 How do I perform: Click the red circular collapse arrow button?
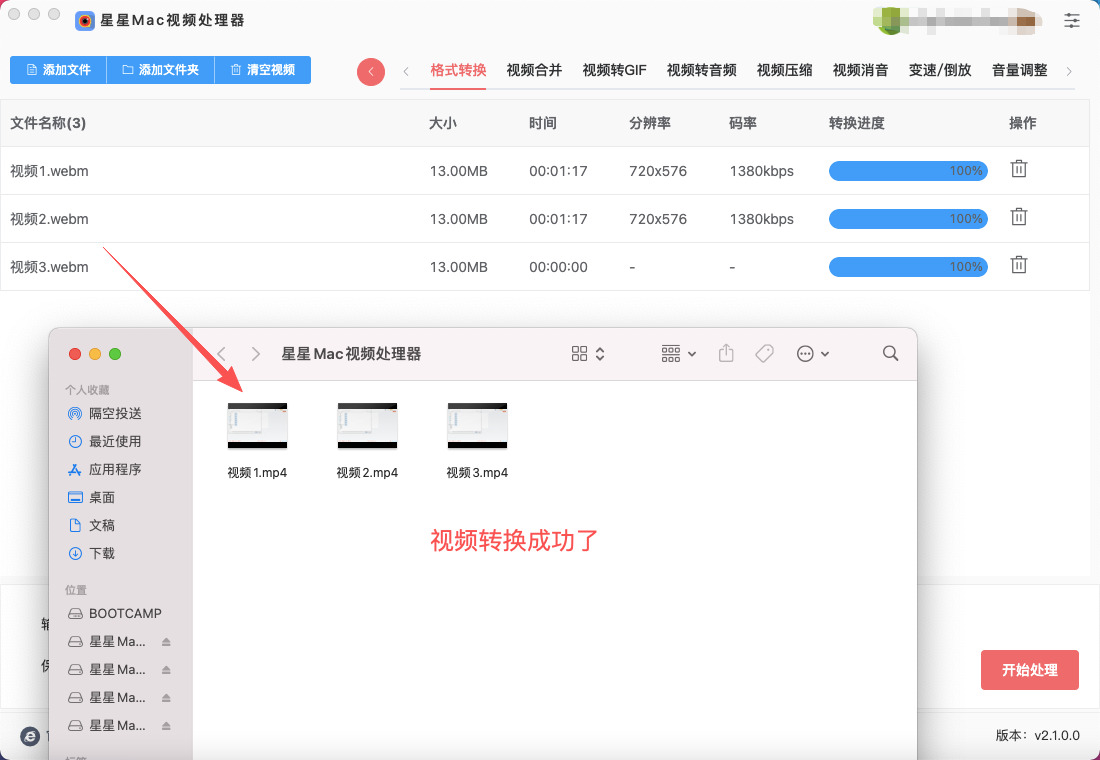pos(371,71)
